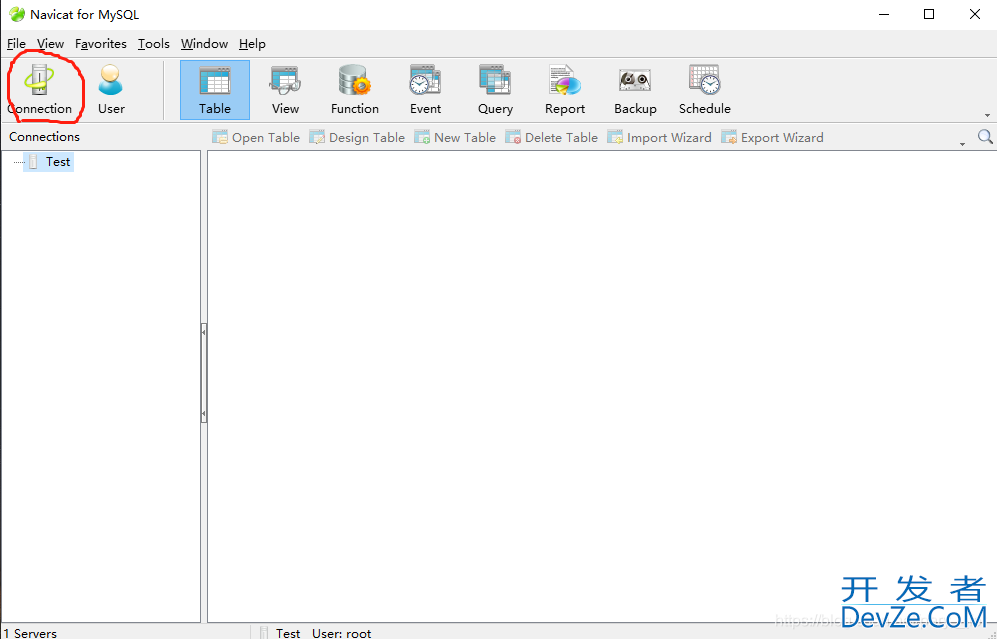Click New Table in the object toolbar
Image resolution: width=997 pixels, height=639 pixels.
pyautogui.click(x=455, y=137)
